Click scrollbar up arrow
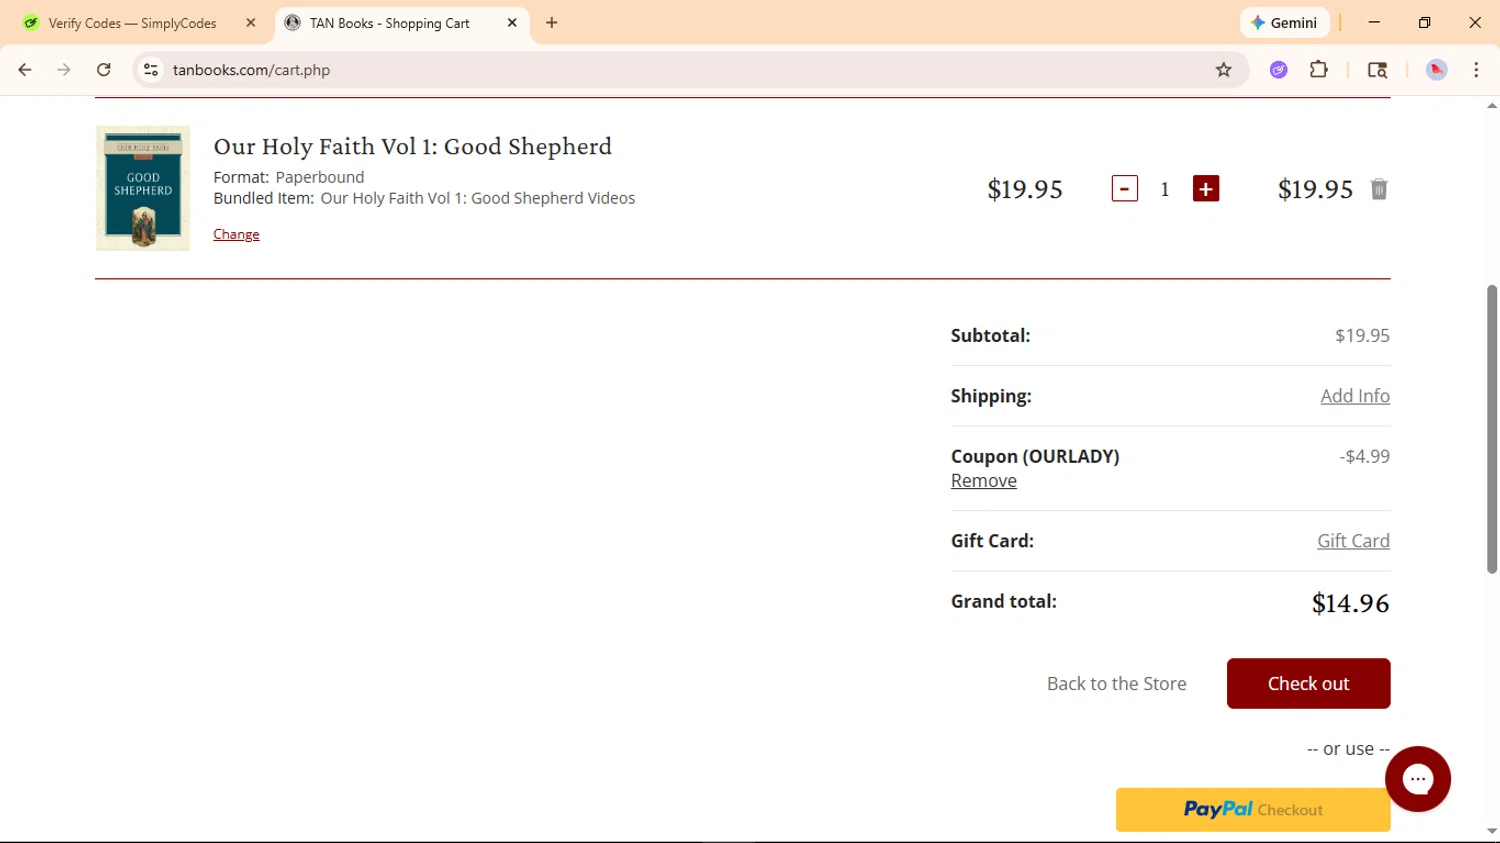The width and height of the screenshot is (1500, 843). pos(1492,105)
